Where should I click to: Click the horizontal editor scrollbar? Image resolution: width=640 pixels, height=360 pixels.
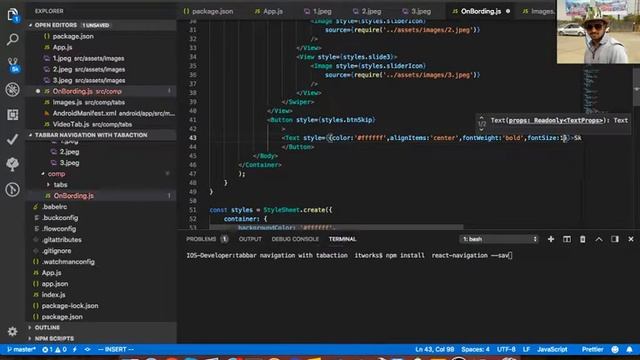pyautogui.click(x=337, y=227)
